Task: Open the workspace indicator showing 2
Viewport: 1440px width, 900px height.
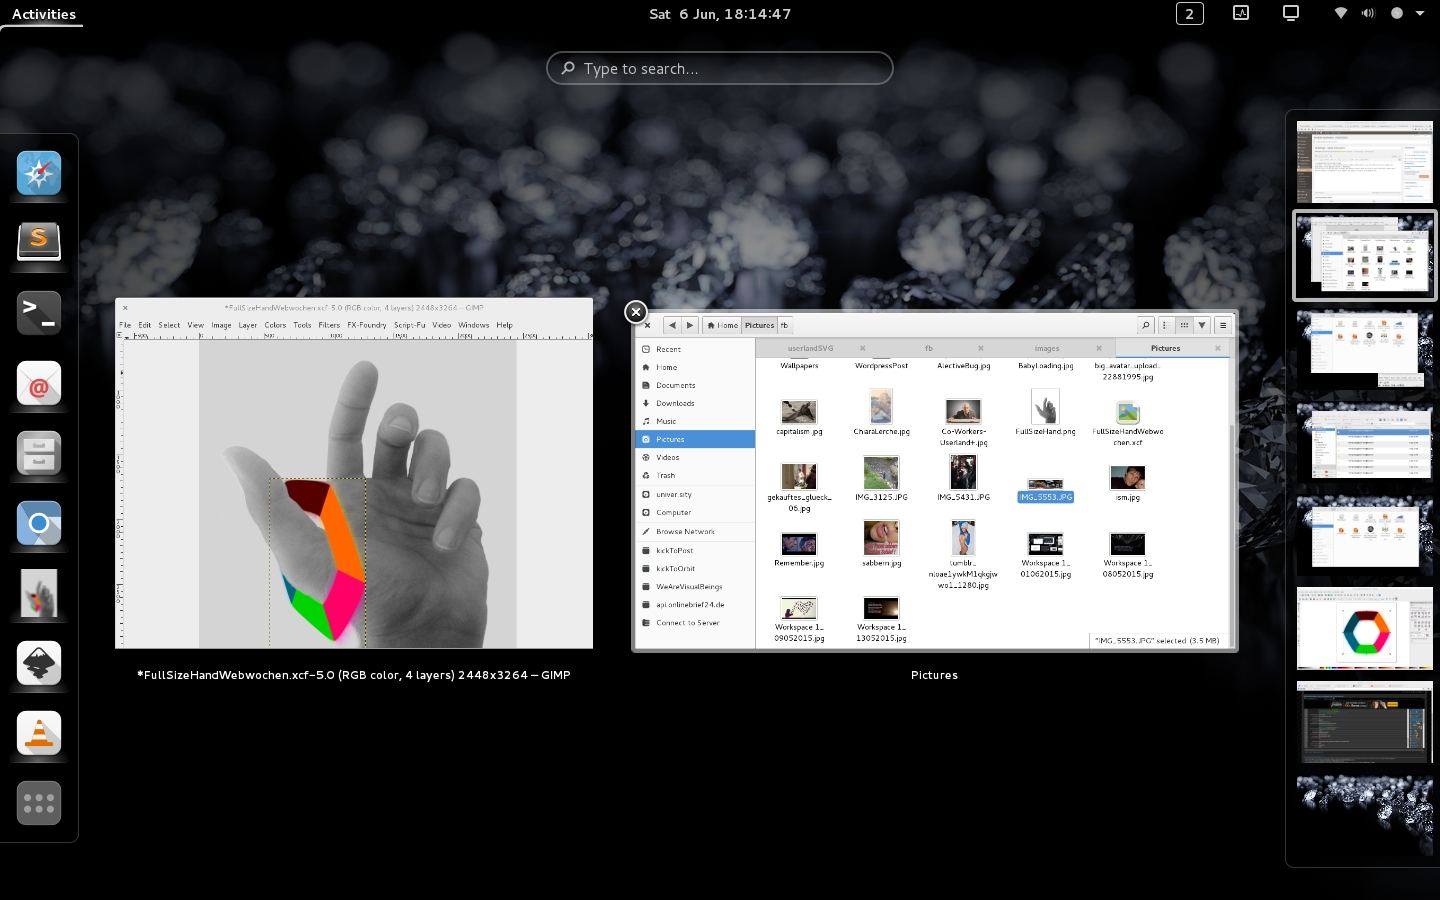Action: tap(1189, 13)
